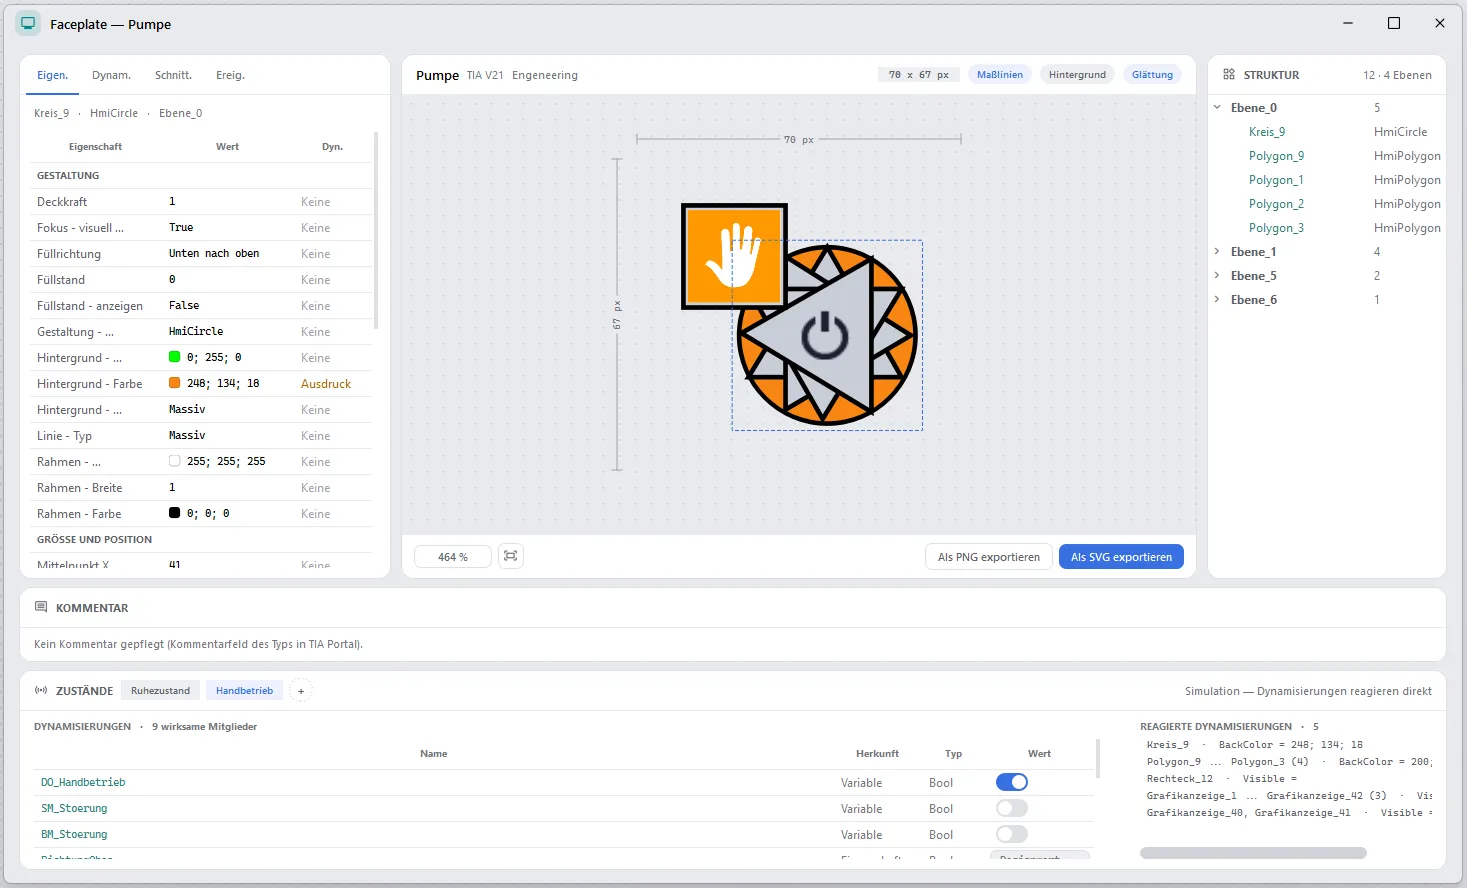Expand the Ebene_6 layer

click(x=1217, y=299)
